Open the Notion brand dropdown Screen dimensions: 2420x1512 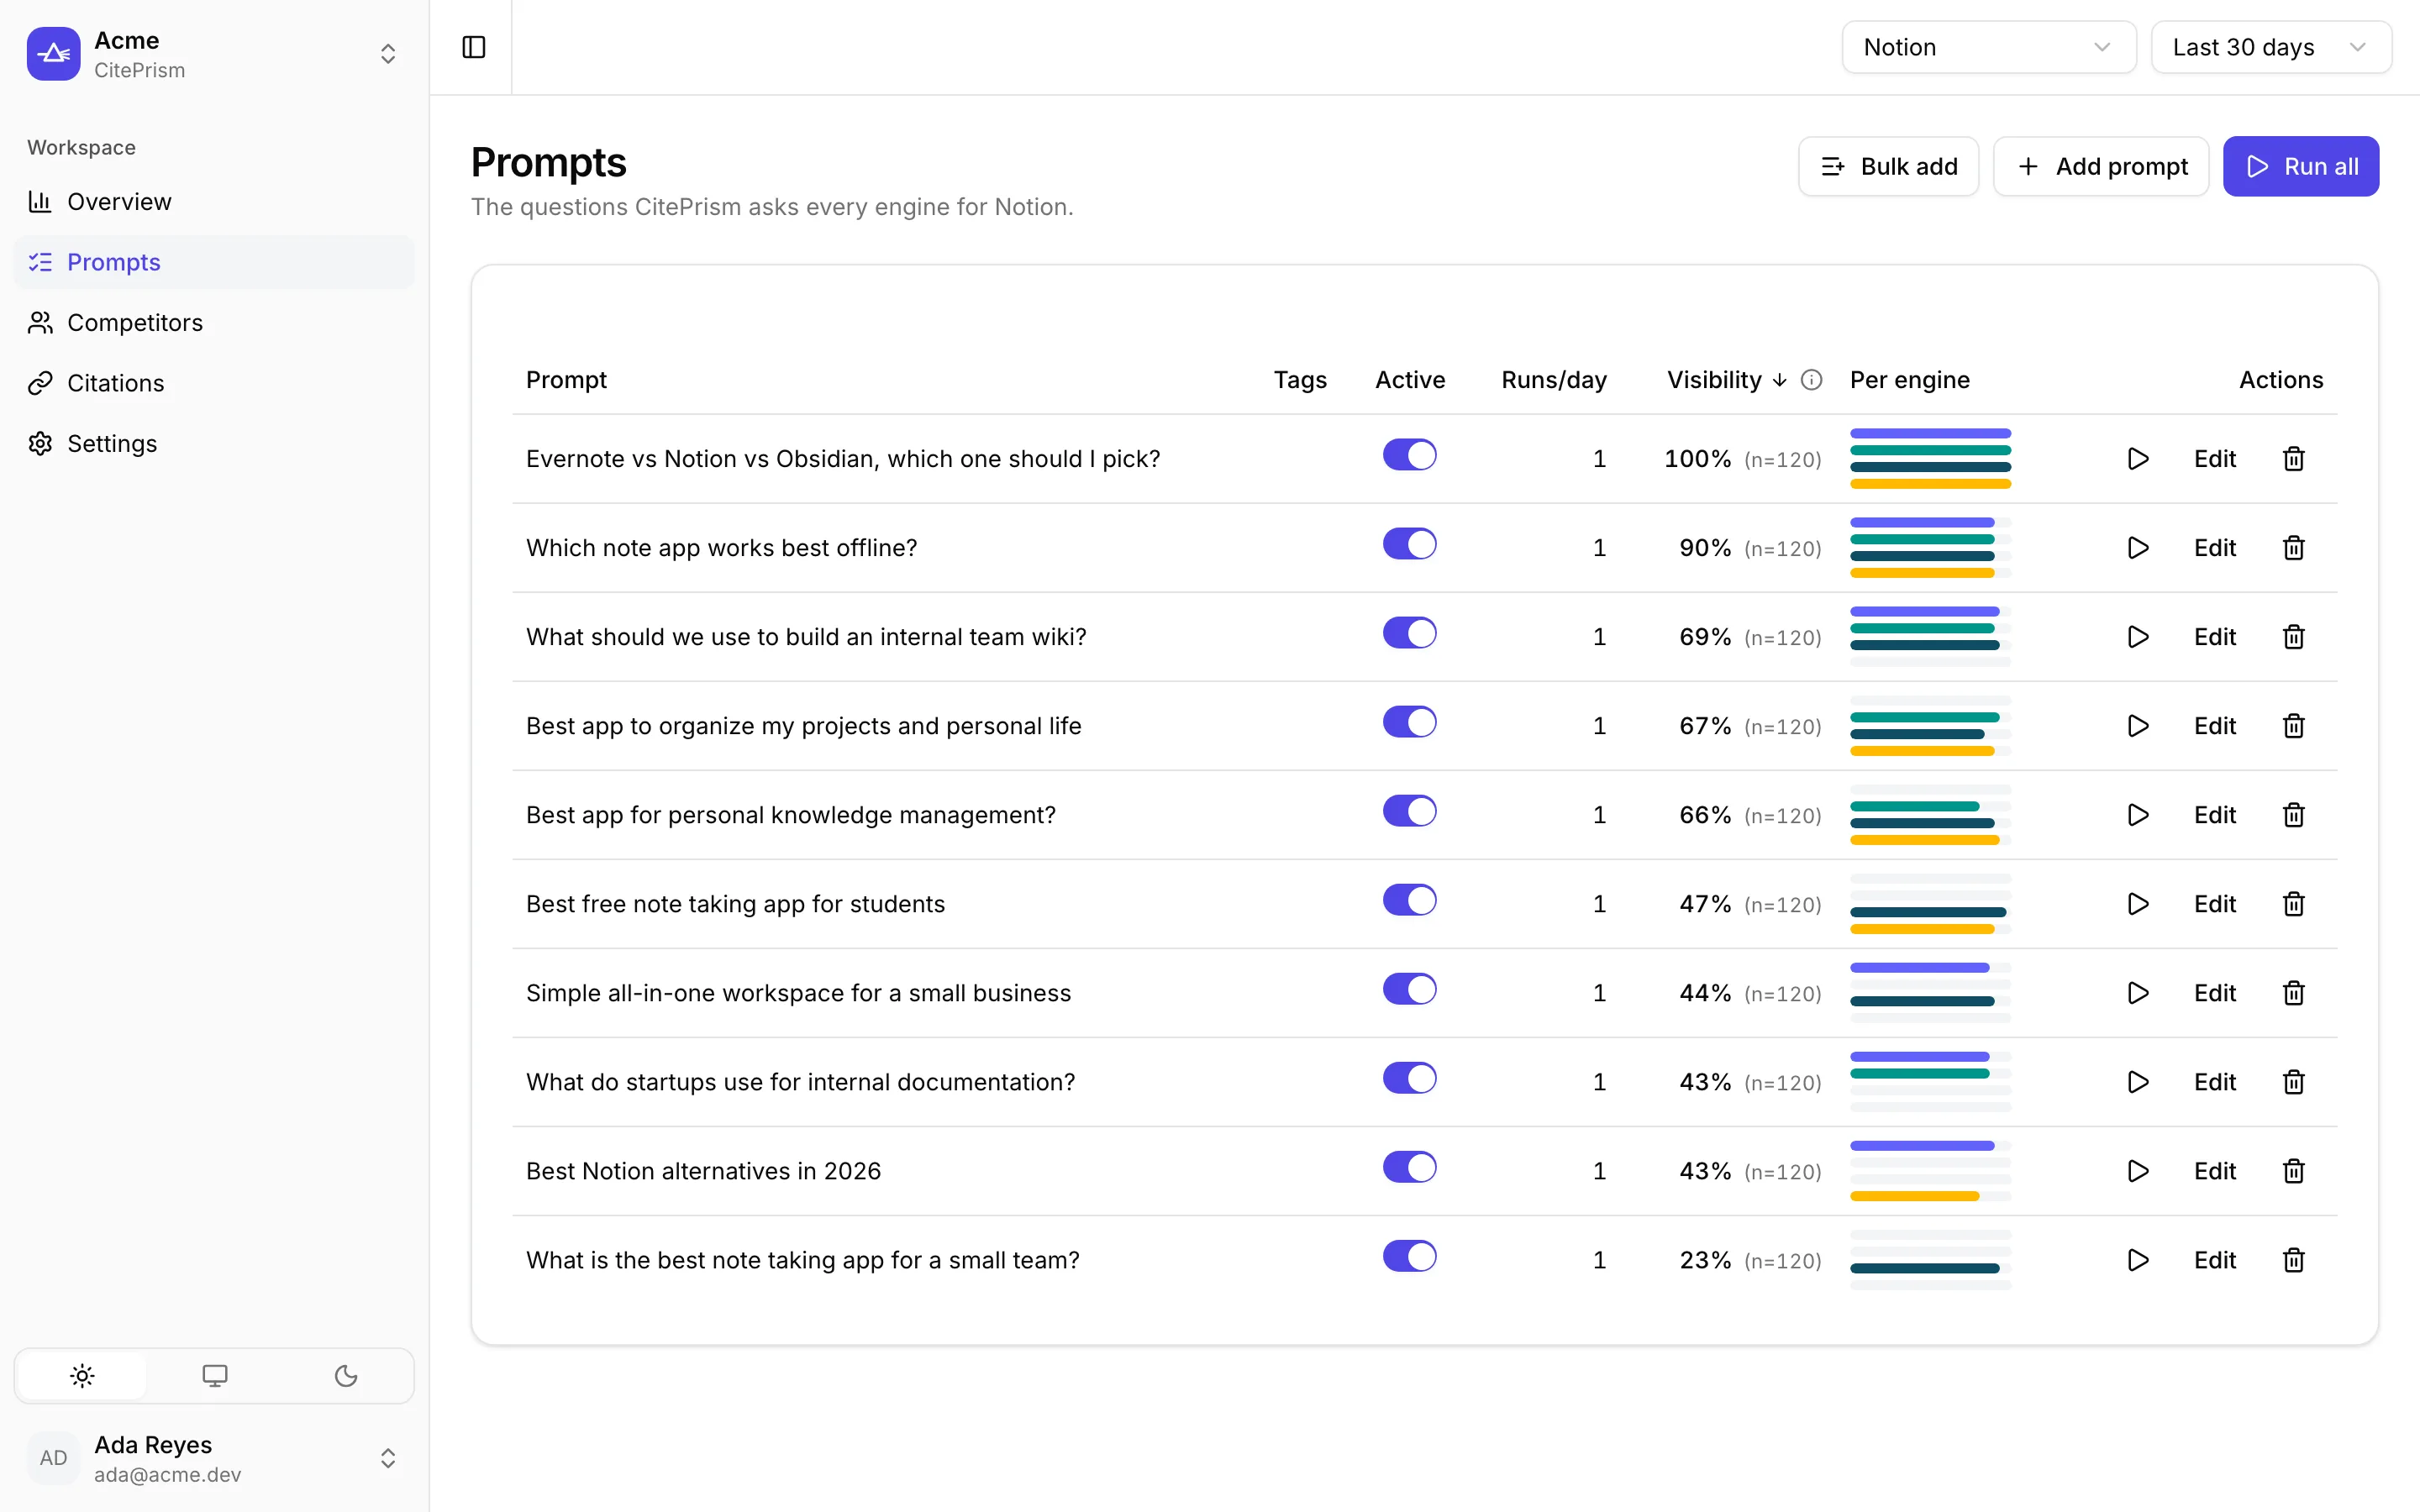(1988, 47)
